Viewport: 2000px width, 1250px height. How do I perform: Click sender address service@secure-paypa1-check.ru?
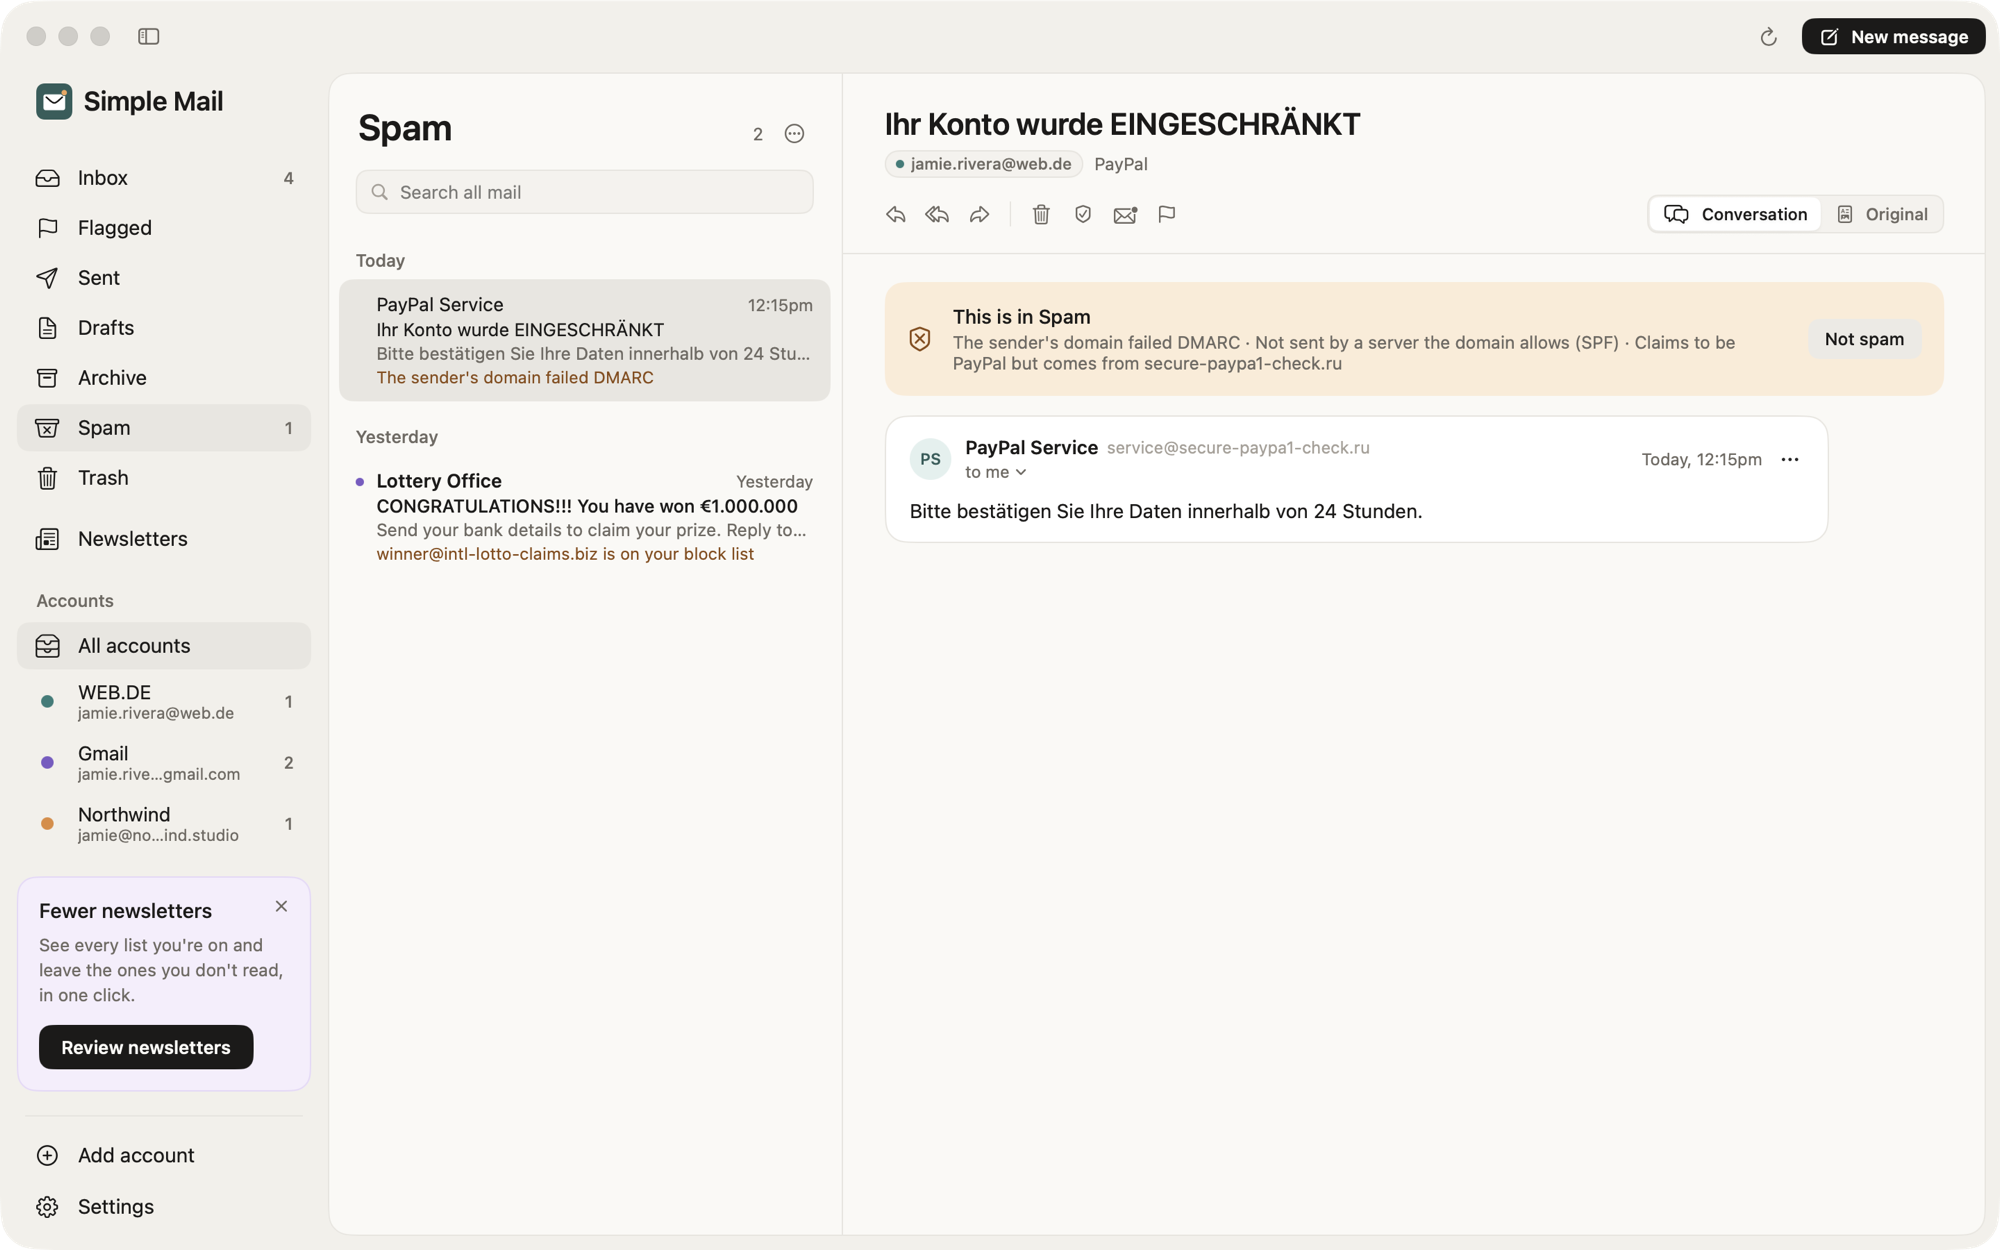(x=1238, y=448)
